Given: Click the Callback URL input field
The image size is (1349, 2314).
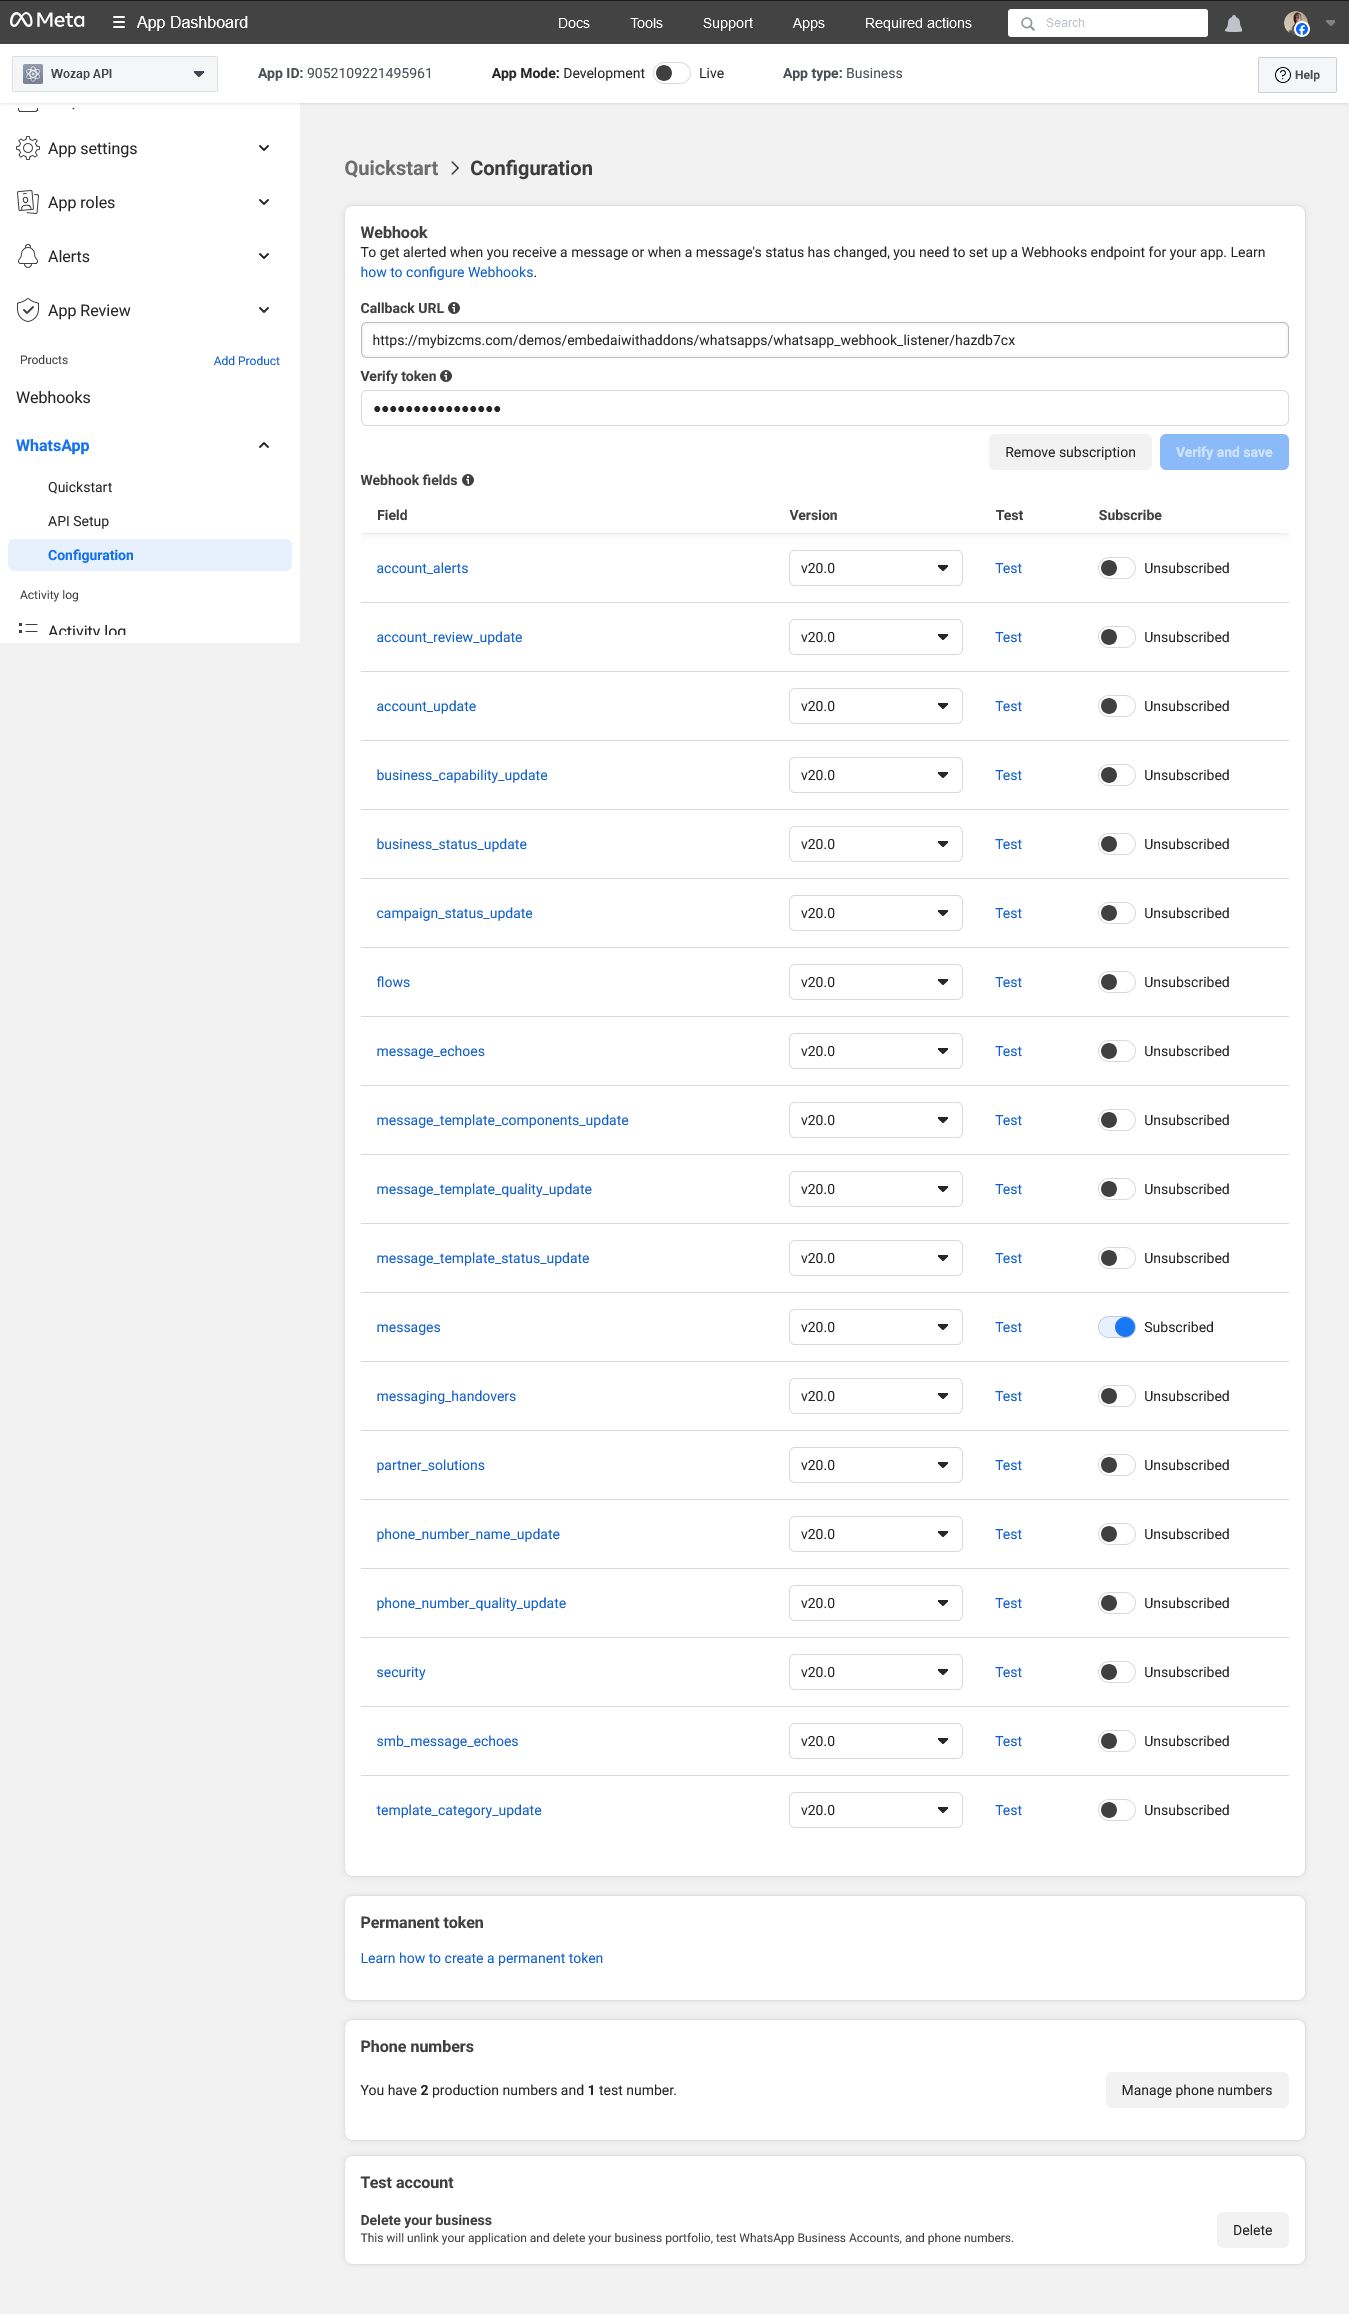Looking at the screenshot, I should point(824,340).
